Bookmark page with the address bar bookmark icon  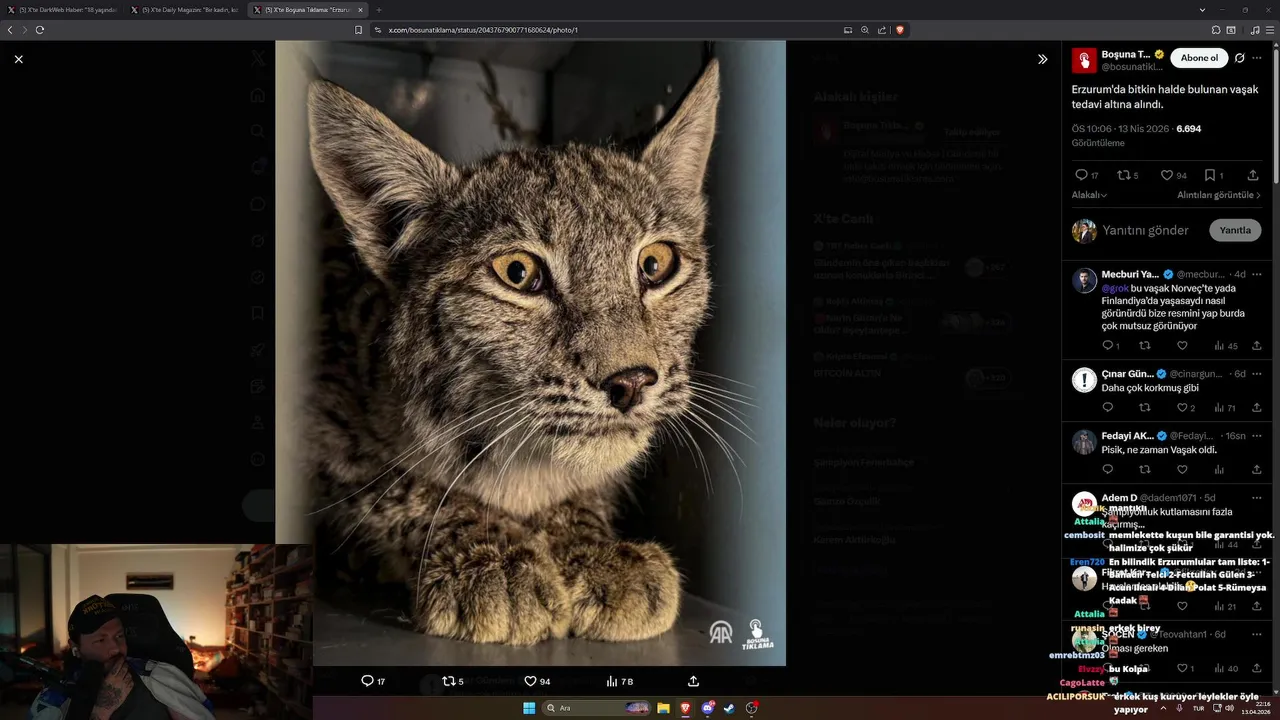[x=358, y=30]
